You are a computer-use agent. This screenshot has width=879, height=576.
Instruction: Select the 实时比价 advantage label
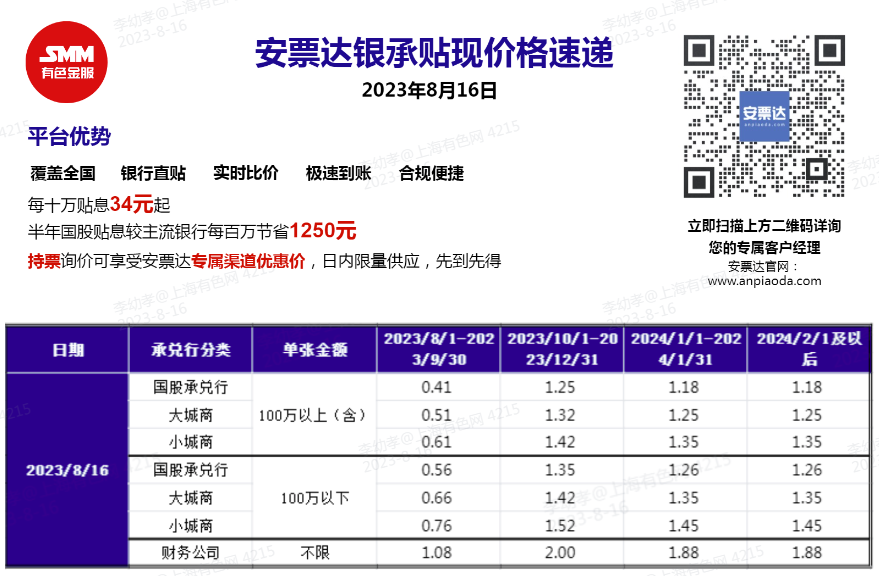246,173
